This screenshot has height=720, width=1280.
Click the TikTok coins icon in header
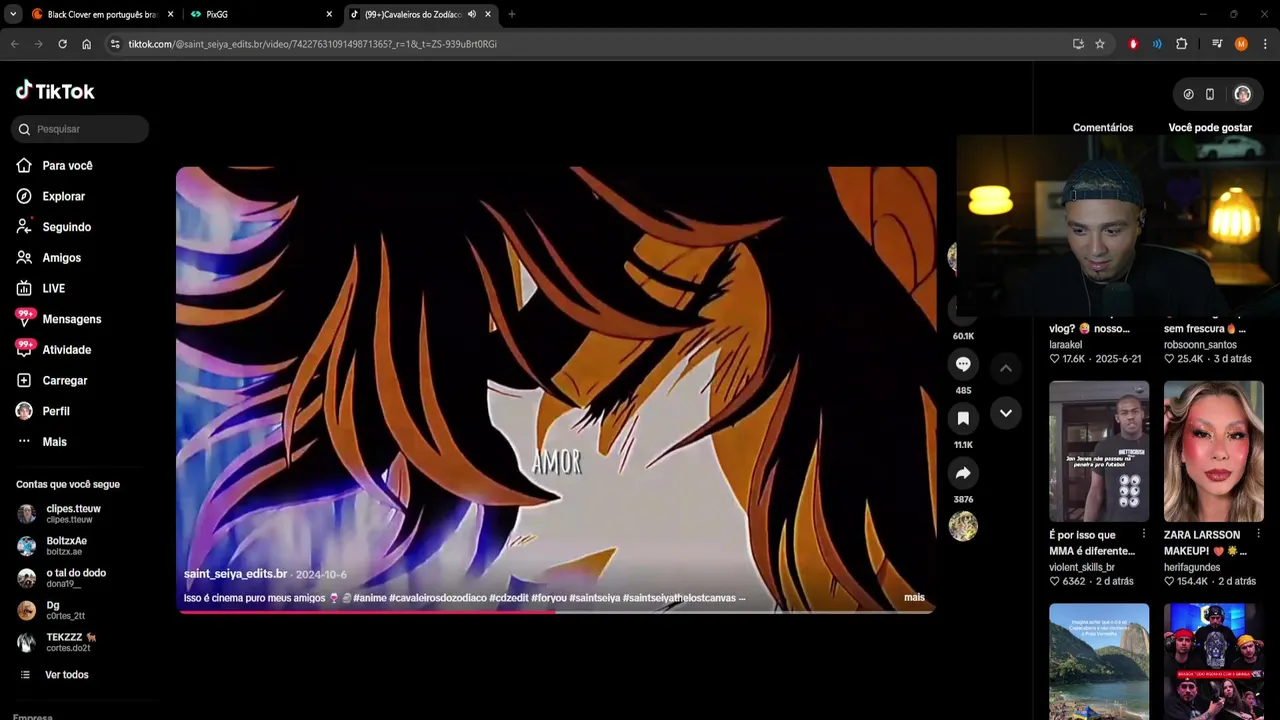pos(1188,94)
